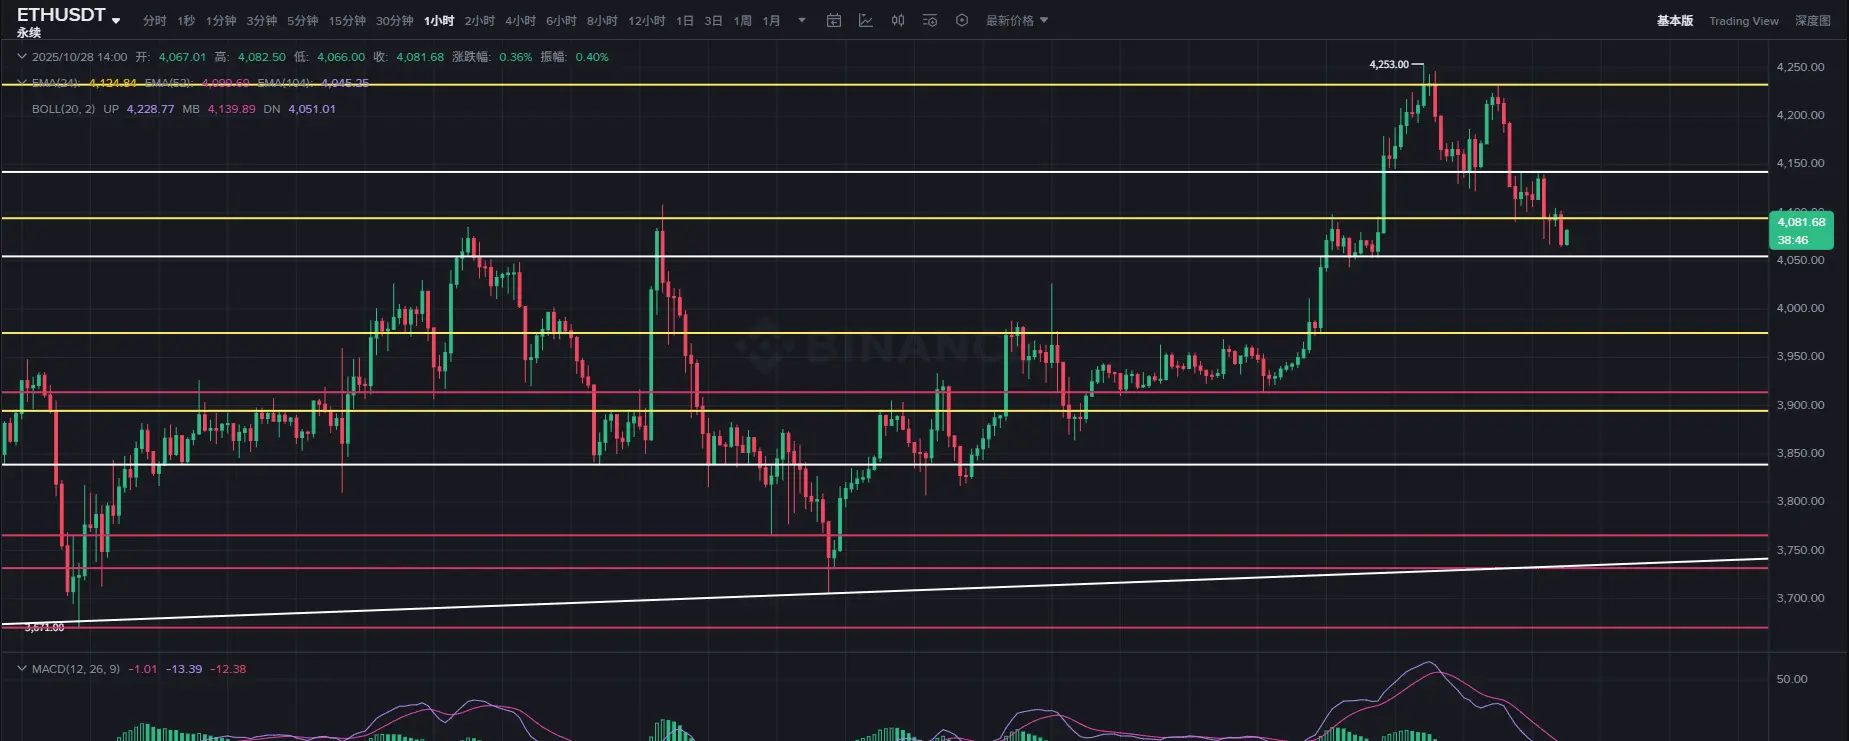Click the 3,700.00 price axis label
Screen dimensions: 1849x741
pyautogui.click(x=1800, y=598)
